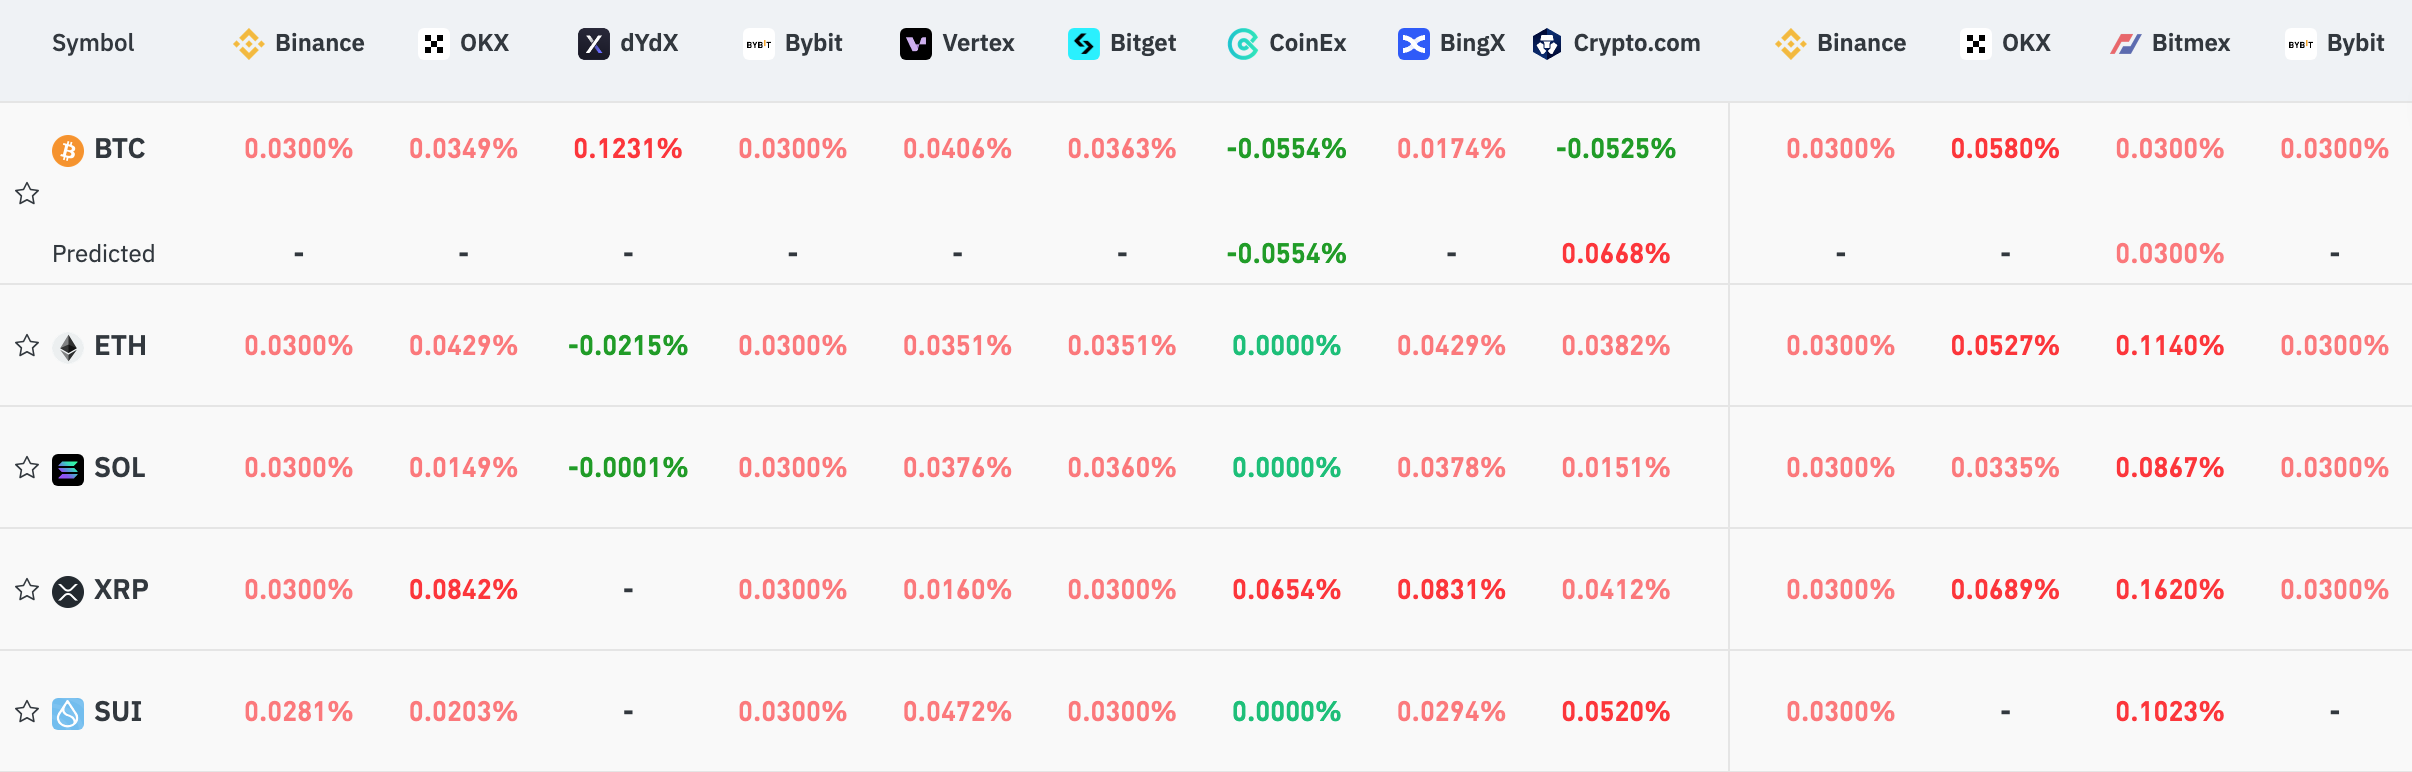Click the Symbol column header
The image size is (2412, 772).
click(93, 43)
